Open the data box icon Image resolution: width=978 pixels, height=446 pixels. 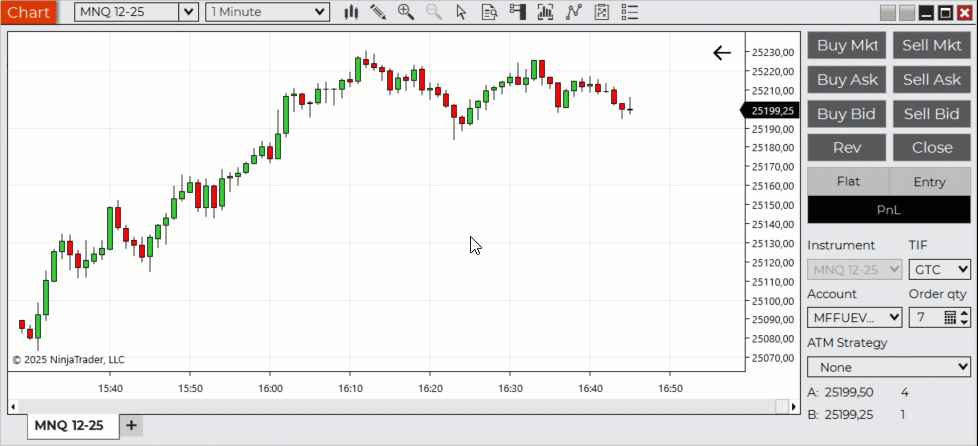pyautogui.click(x=489, y=12)
